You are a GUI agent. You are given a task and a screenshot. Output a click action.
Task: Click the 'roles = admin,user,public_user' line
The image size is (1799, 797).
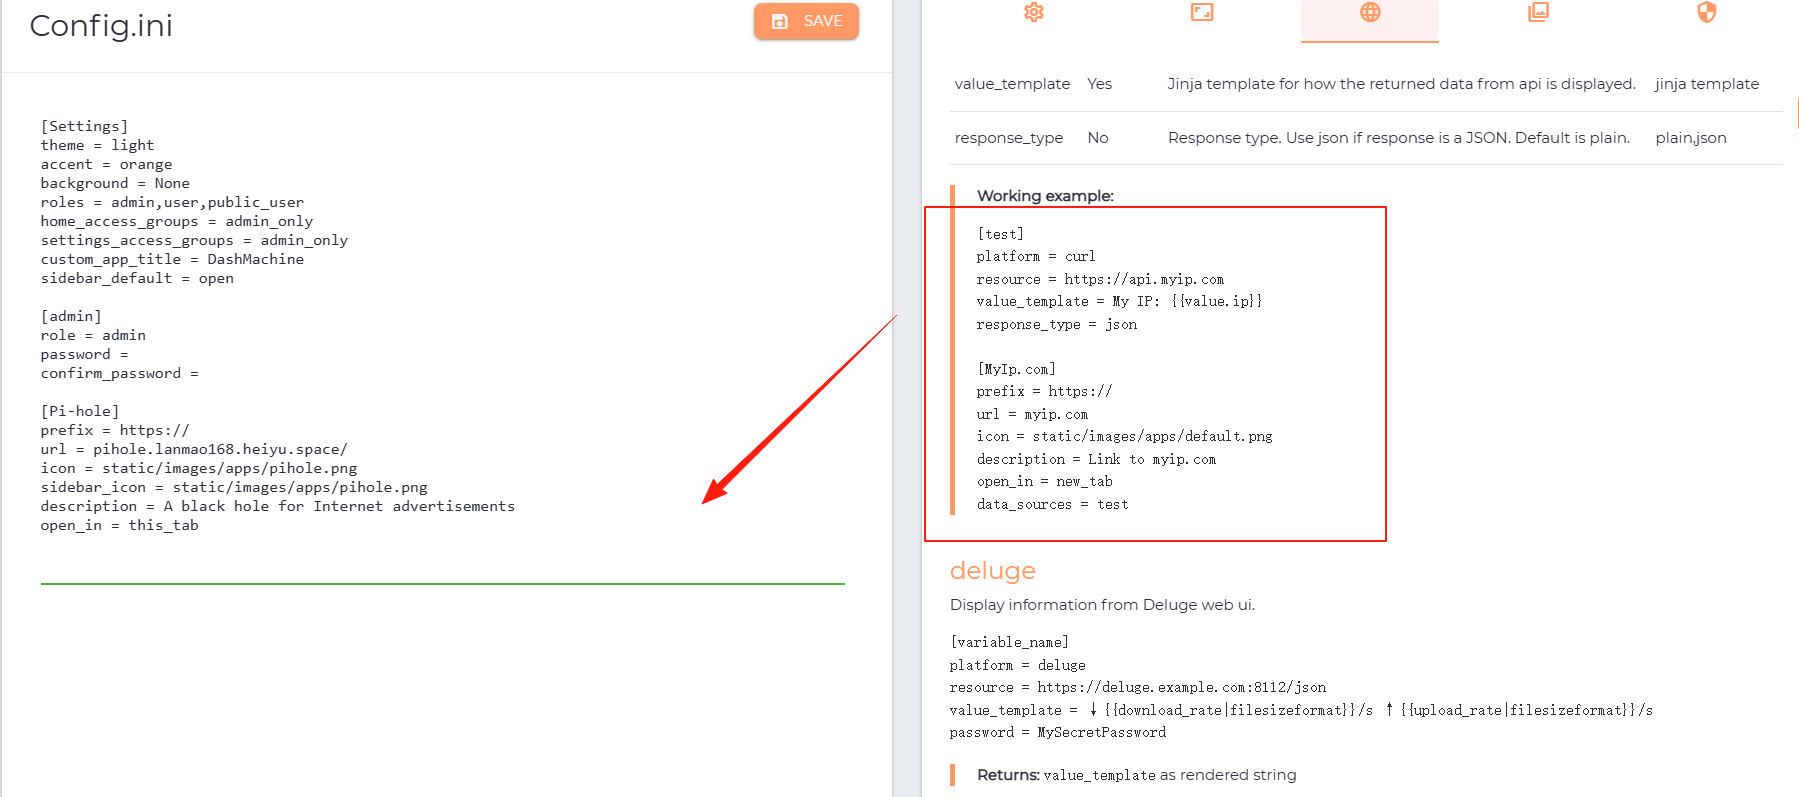[172, 202]
